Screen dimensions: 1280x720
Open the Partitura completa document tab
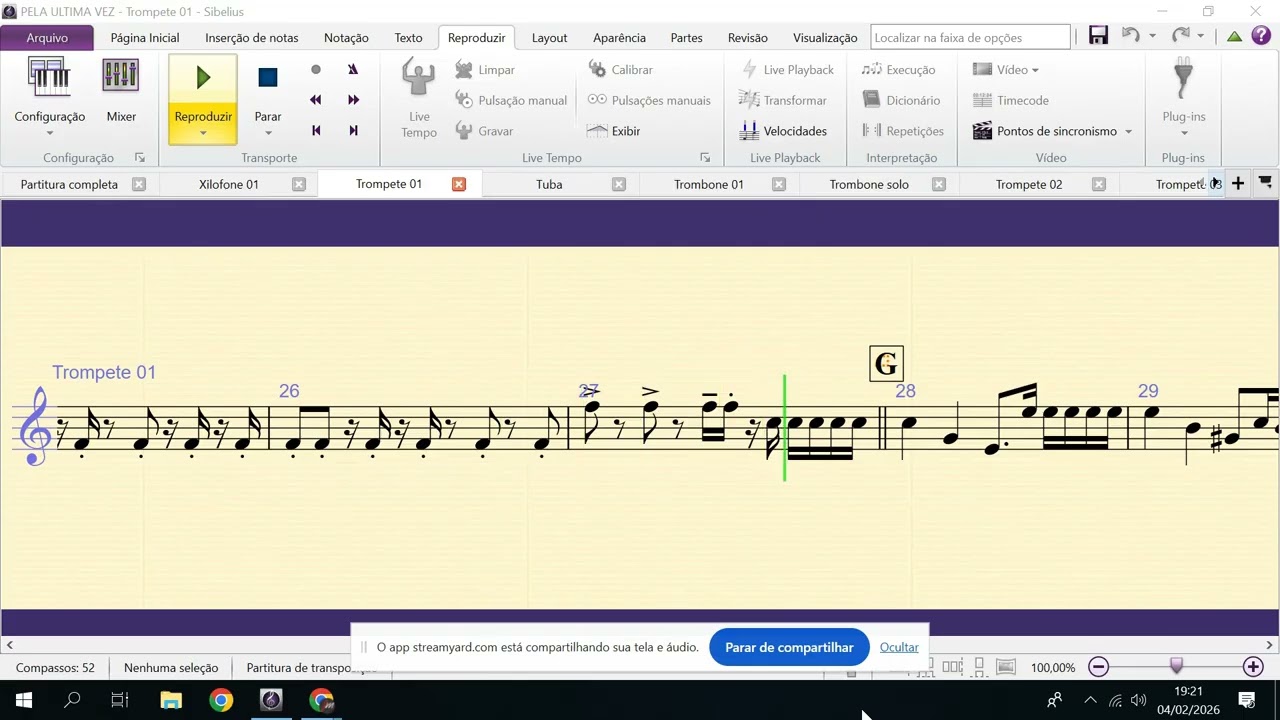tap(69, 184)
